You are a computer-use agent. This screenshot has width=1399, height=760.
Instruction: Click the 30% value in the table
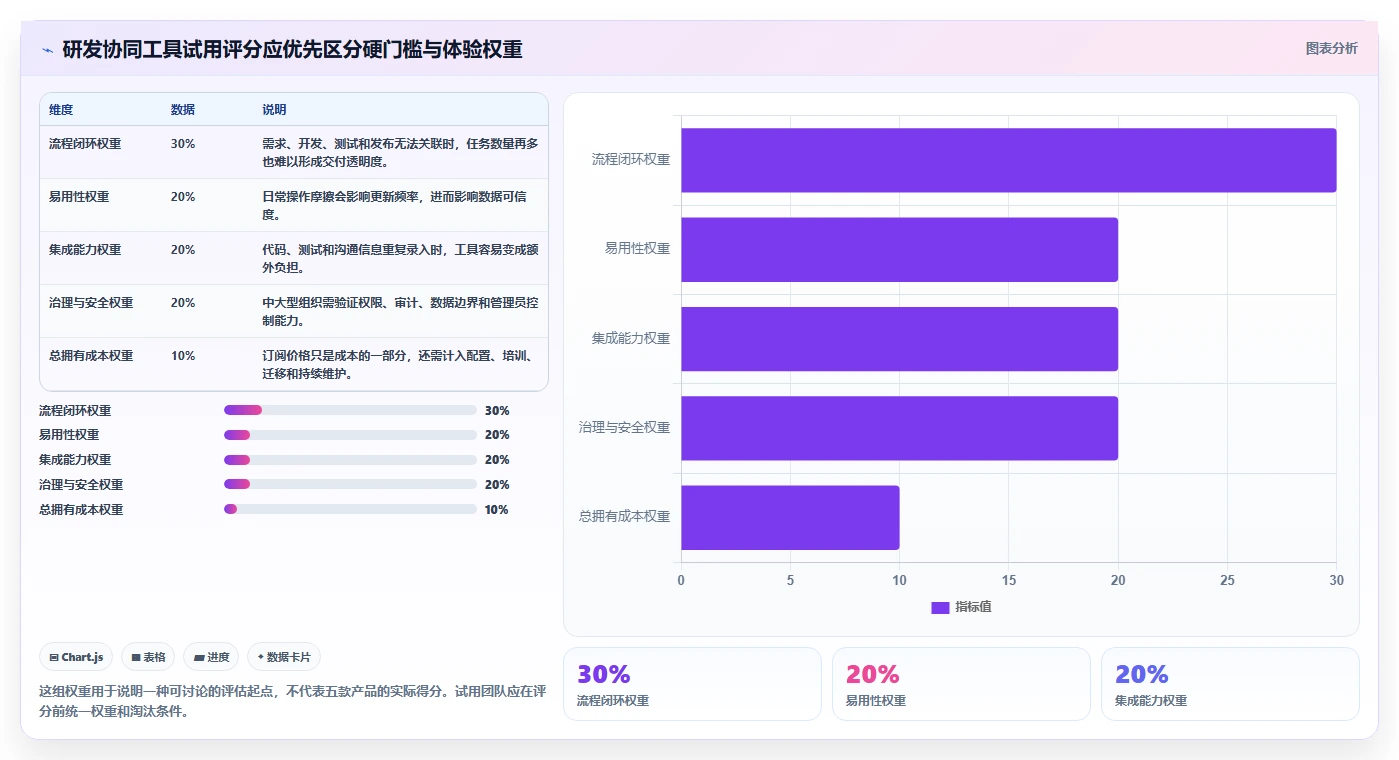183,143
